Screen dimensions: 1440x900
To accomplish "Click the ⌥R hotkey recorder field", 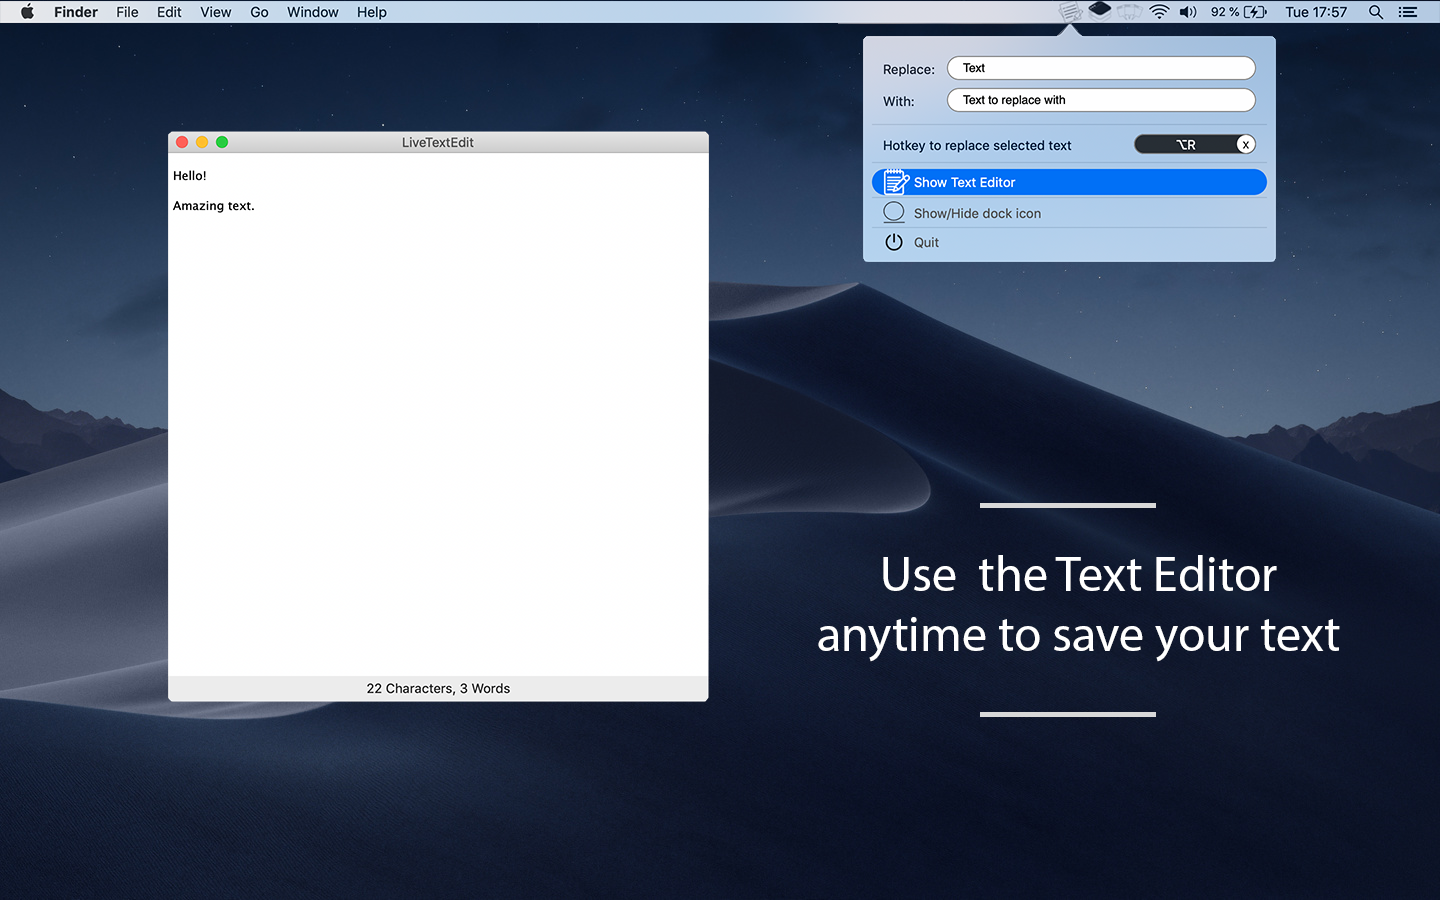I will [1195, 144].
